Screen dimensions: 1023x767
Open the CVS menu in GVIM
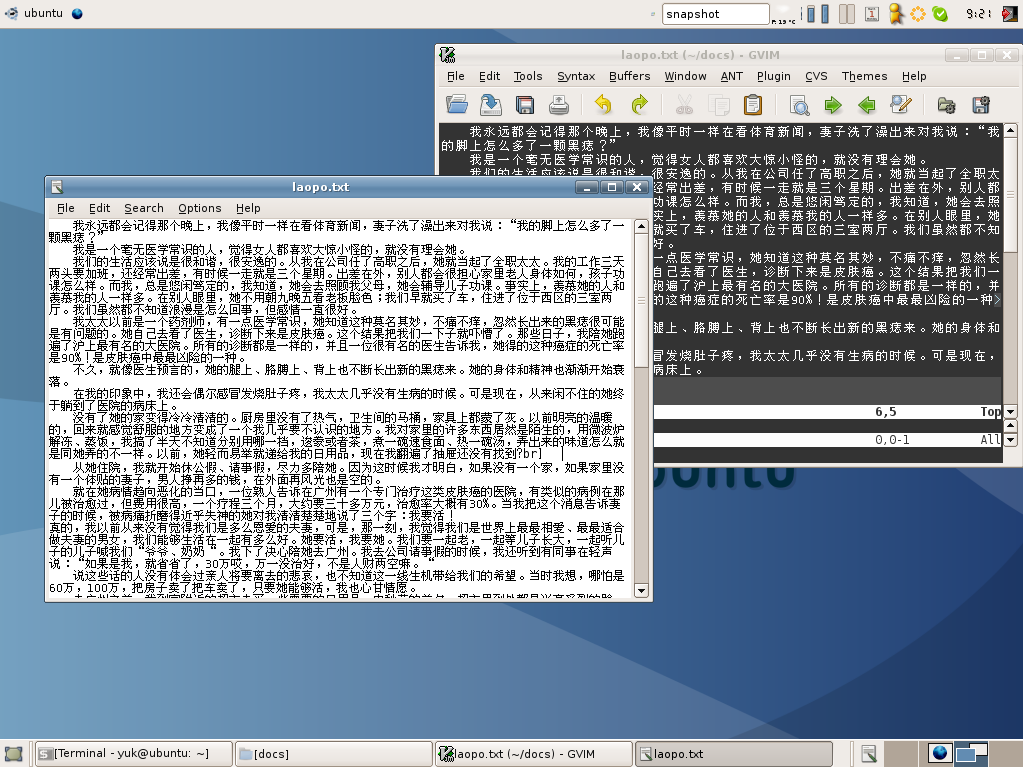(816, 76)
